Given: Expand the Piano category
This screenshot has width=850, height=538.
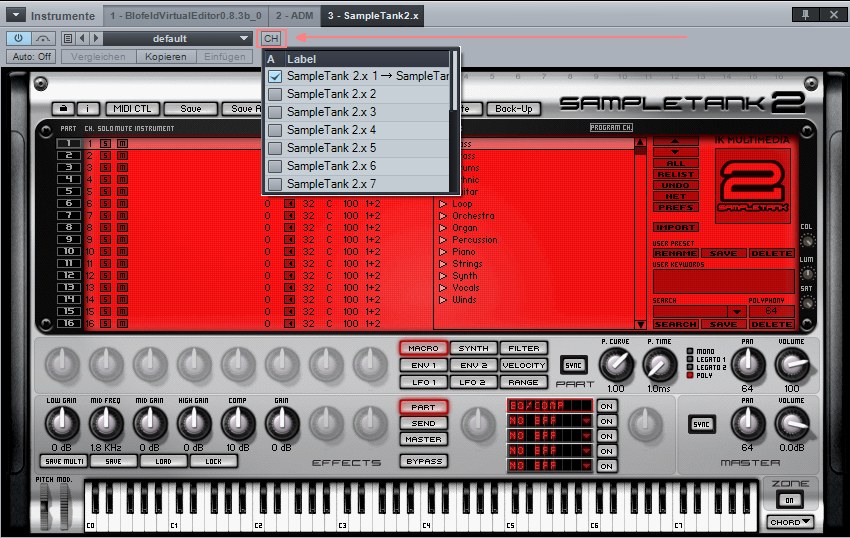Looking at the screenshot, I should tap(443, 252).
